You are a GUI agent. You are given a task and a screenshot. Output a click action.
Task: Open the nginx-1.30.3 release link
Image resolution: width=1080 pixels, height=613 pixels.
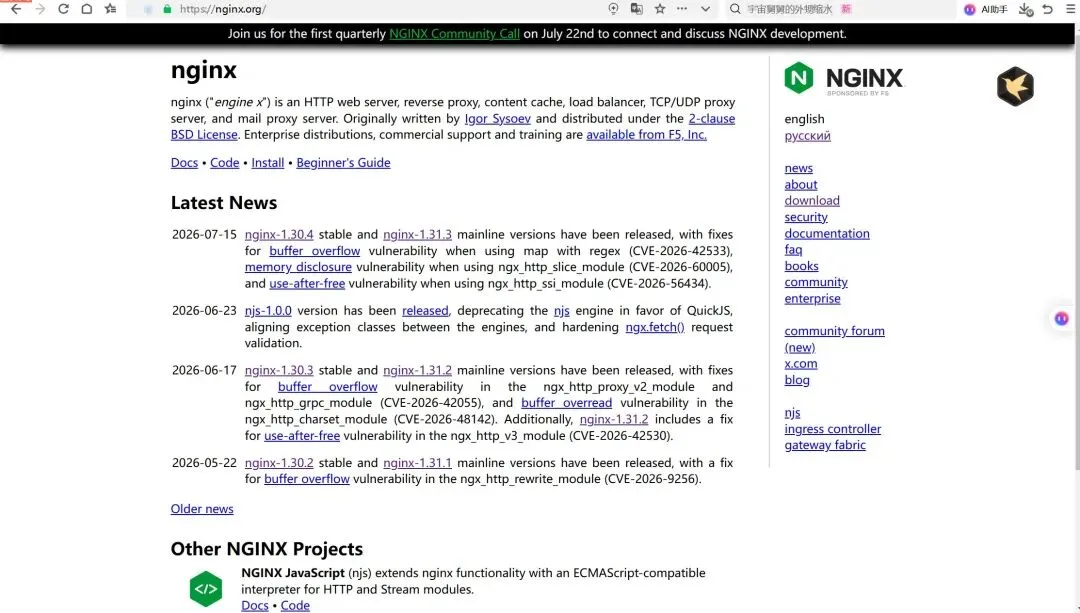279,370
